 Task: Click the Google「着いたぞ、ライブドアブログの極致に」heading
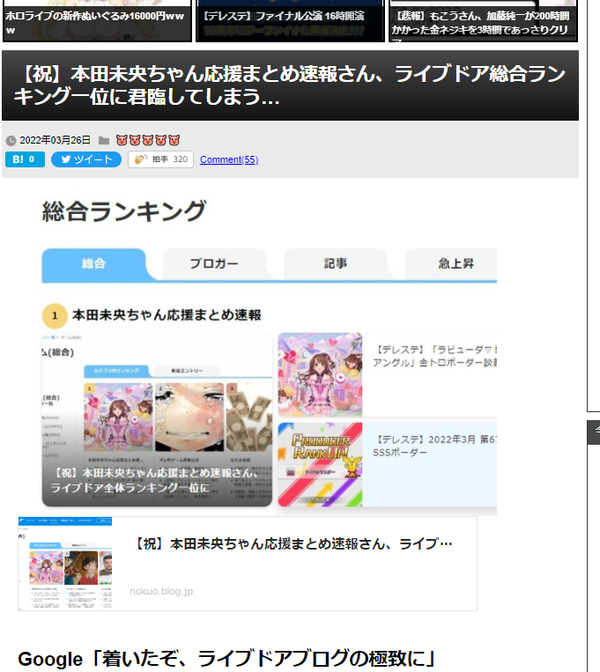227,659
